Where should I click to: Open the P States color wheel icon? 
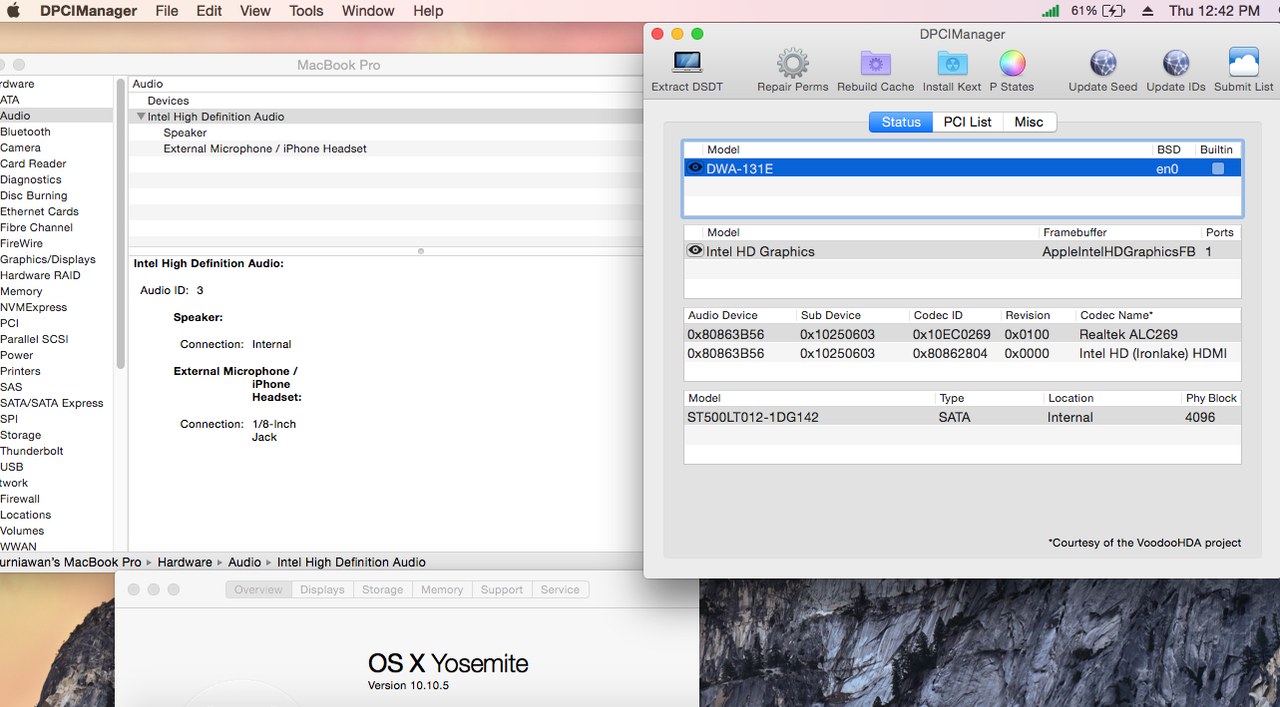point(1012,63)
